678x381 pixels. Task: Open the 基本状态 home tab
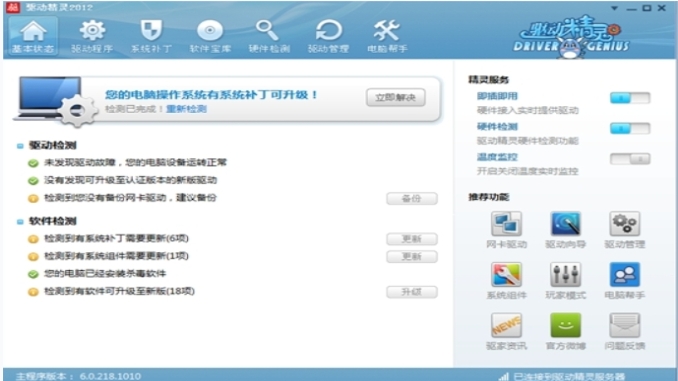pyautogui.click(x=33, y=36)
